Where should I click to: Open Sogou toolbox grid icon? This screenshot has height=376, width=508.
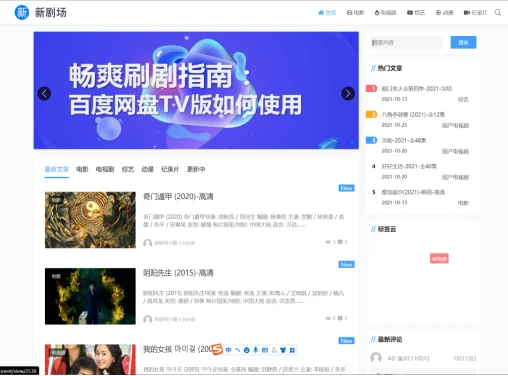pyautogui.click(x=292, y=350)
